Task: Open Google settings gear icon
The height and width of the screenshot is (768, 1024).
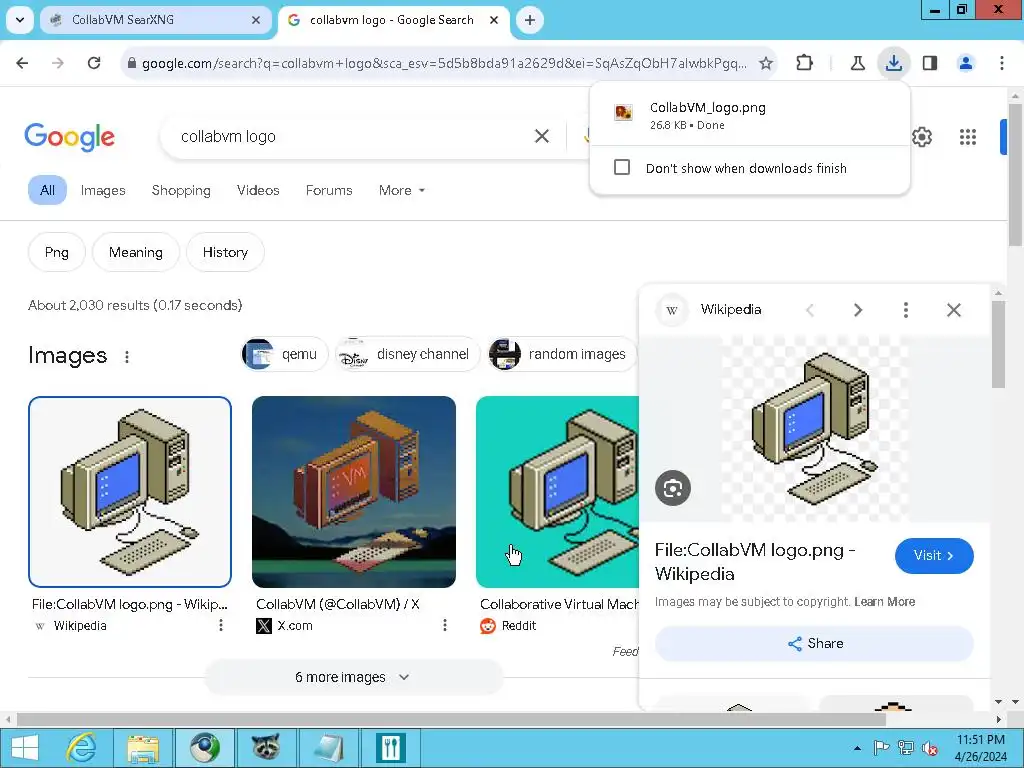Action: tap(921, 137)
